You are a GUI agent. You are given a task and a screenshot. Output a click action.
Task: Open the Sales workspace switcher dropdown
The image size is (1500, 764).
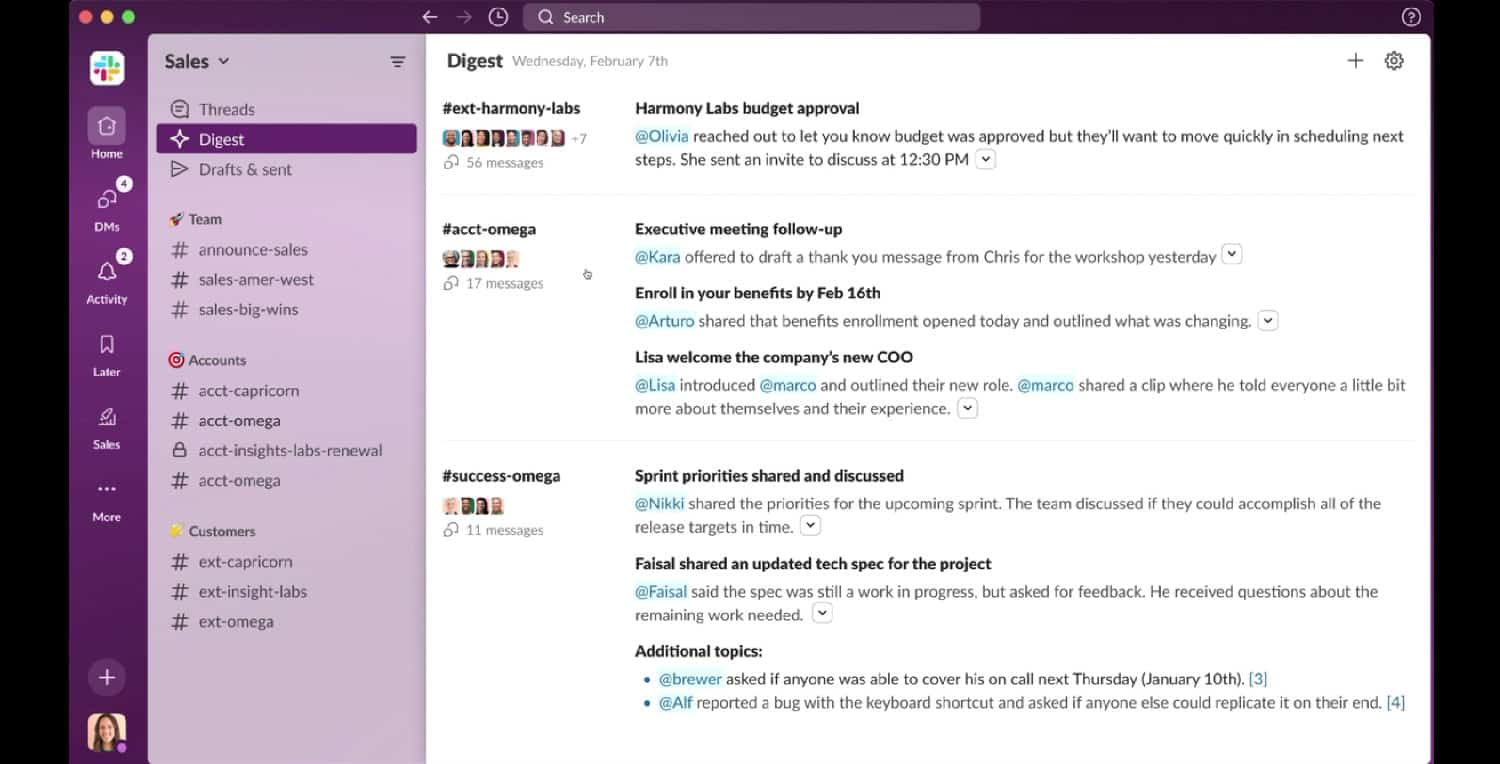(196, 61)
